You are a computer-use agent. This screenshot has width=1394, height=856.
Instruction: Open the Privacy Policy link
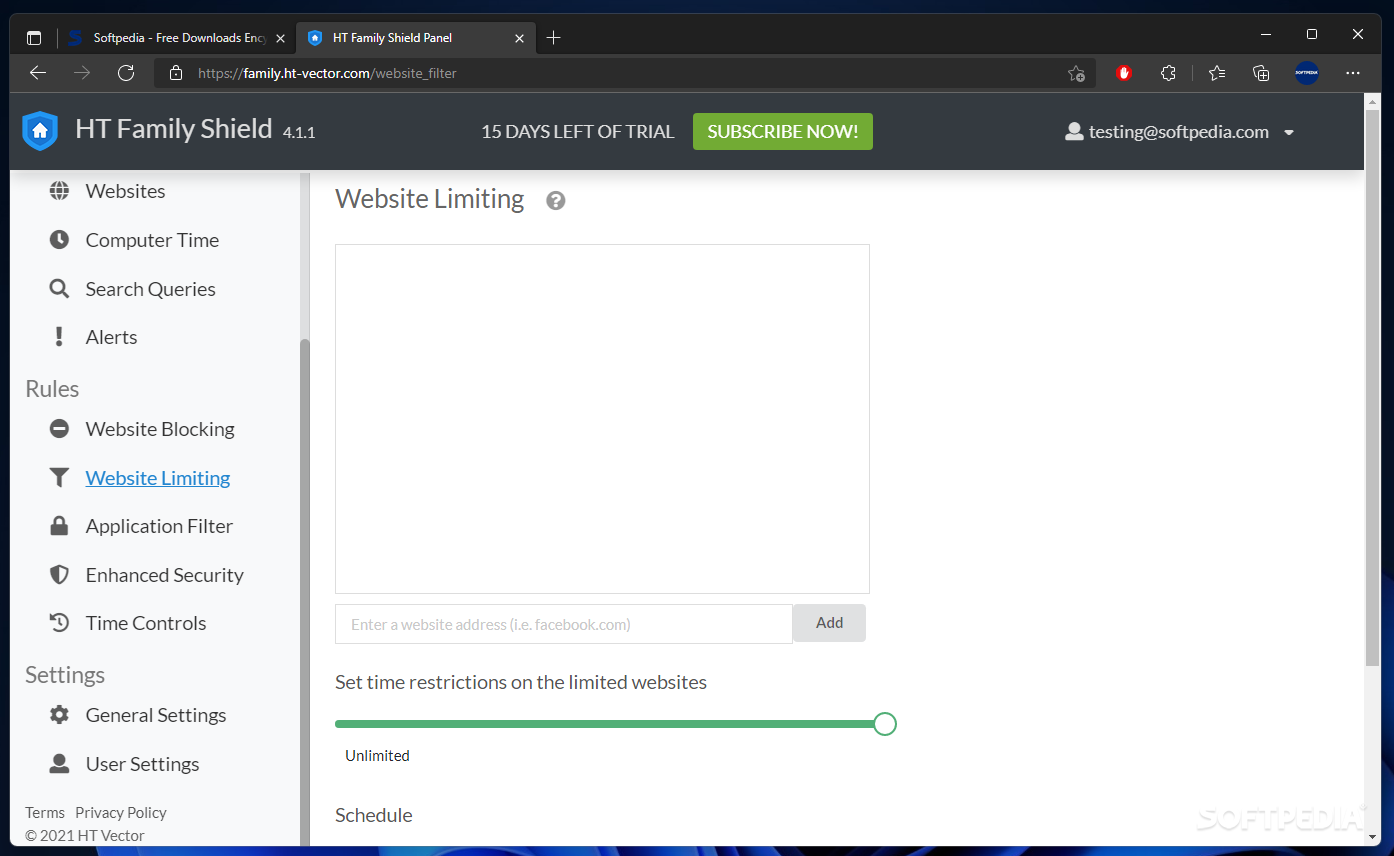[121, 813]
